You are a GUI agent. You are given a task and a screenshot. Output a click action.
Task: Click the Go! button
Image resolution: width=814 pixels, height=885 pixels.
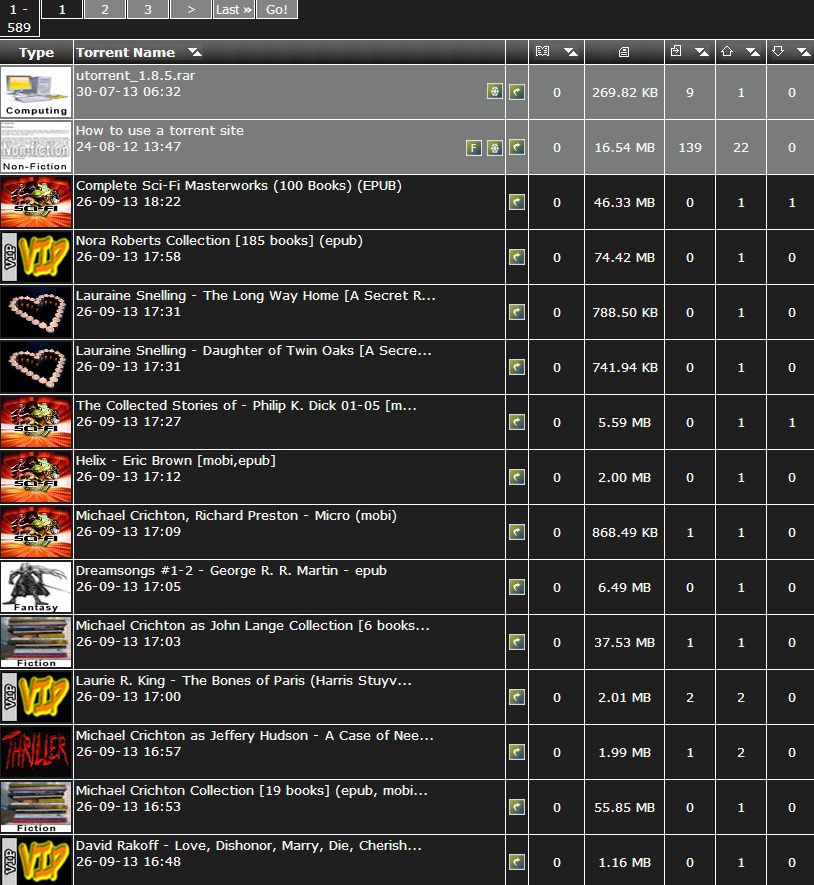pos(277,10)
